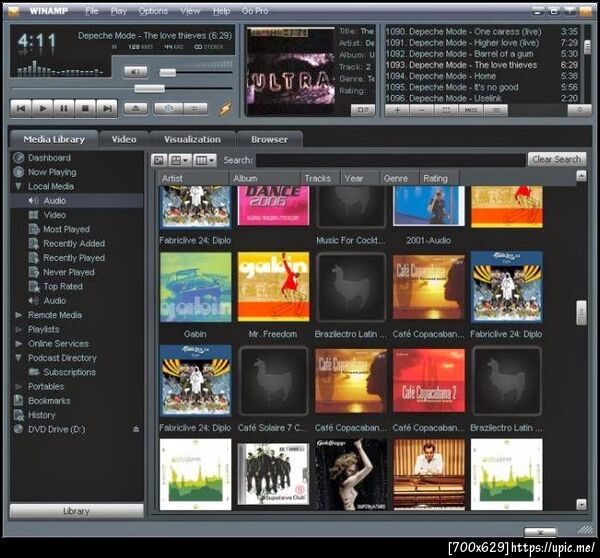Viewport: 600px width, 558px height.
Task: Open the view mode dropdown
Action: click(x=179, y=160)
